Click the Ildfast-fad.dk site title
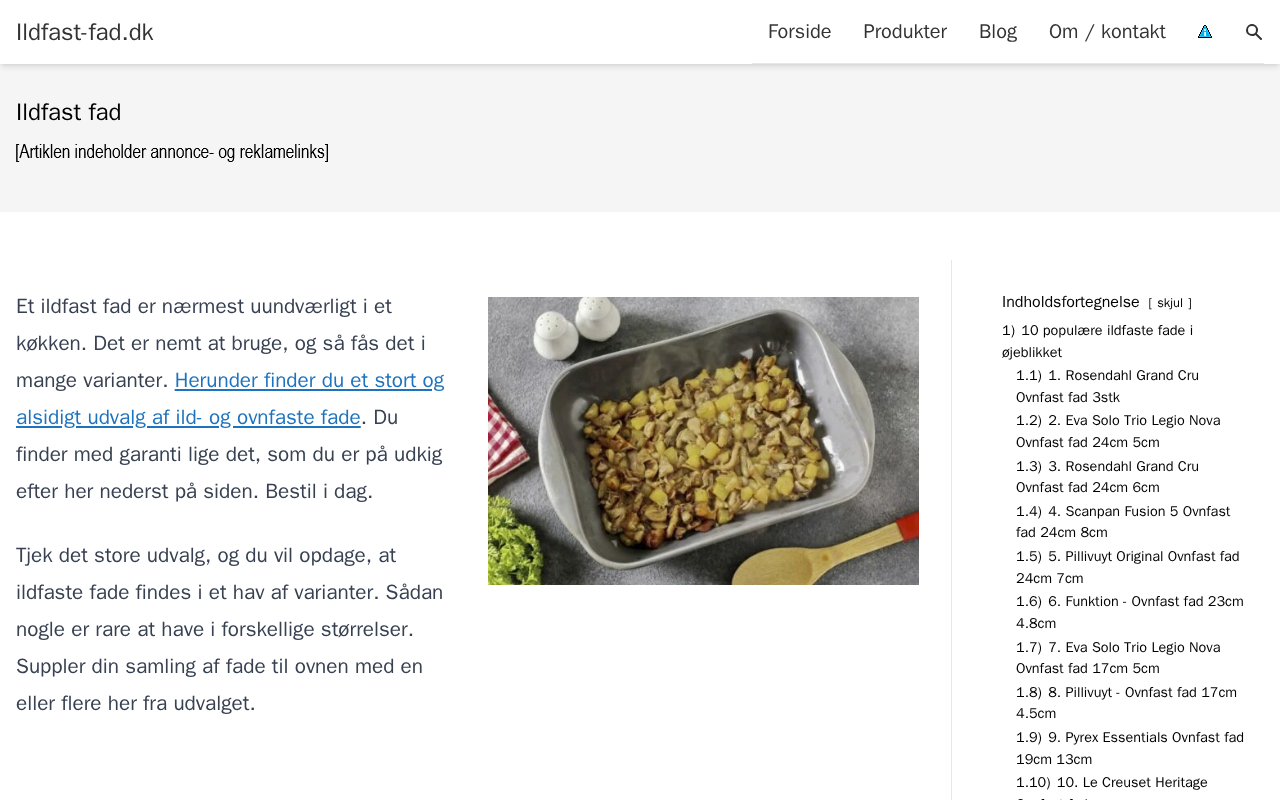This screenshot has width=1280, height=800. (85, 32)
